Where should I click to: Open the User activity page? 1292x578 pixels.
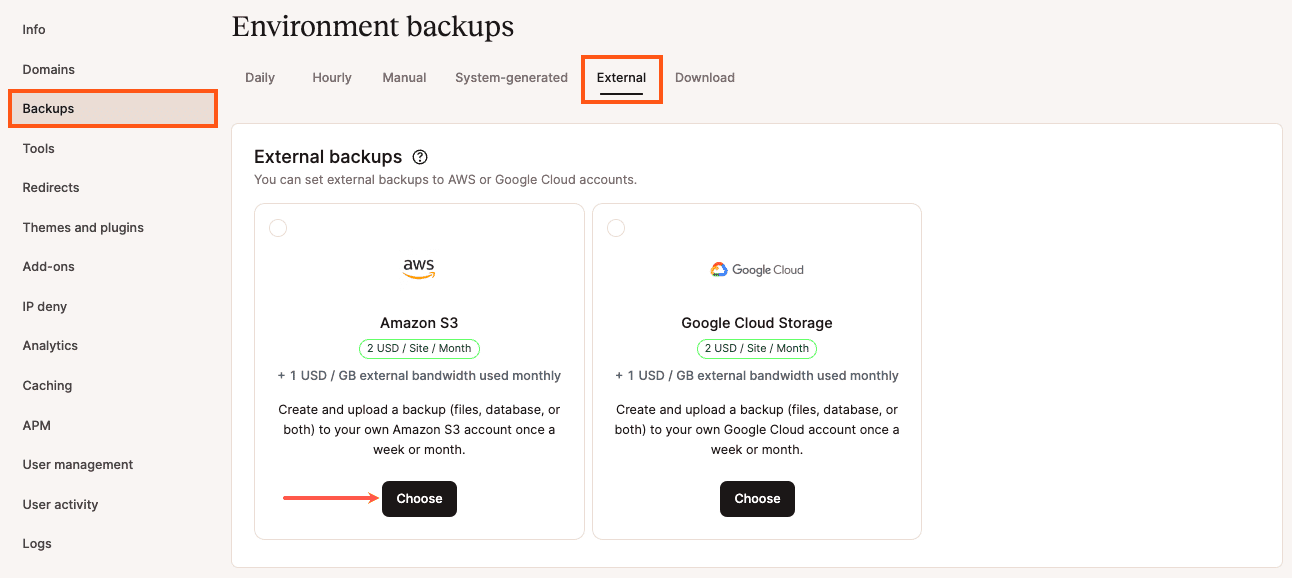pos(60,504)
